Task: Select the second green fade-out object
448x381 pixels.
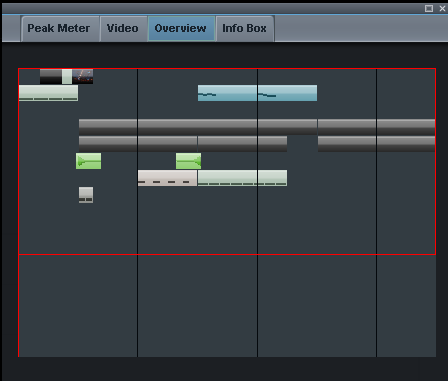Action: coord(188,161)
